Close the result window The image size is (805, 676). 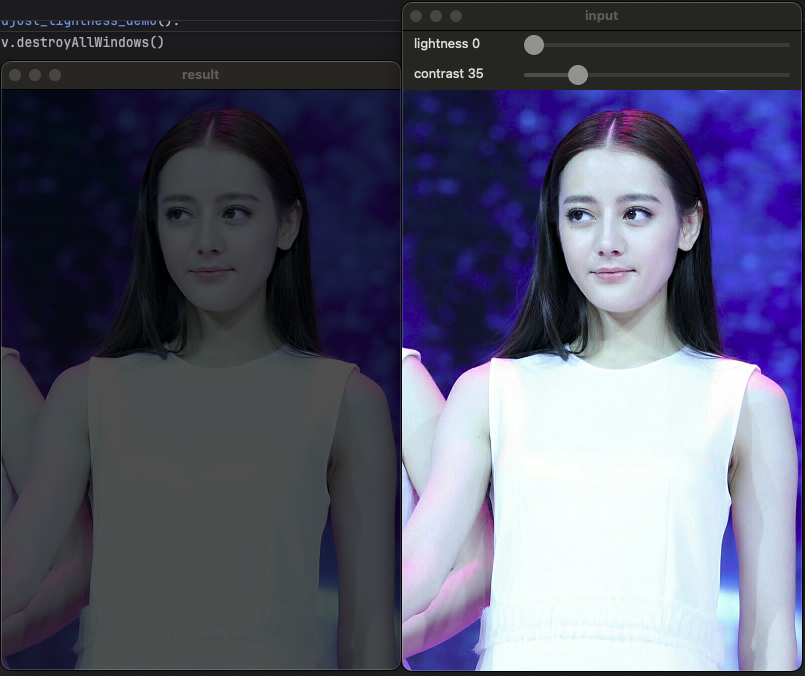15,74
